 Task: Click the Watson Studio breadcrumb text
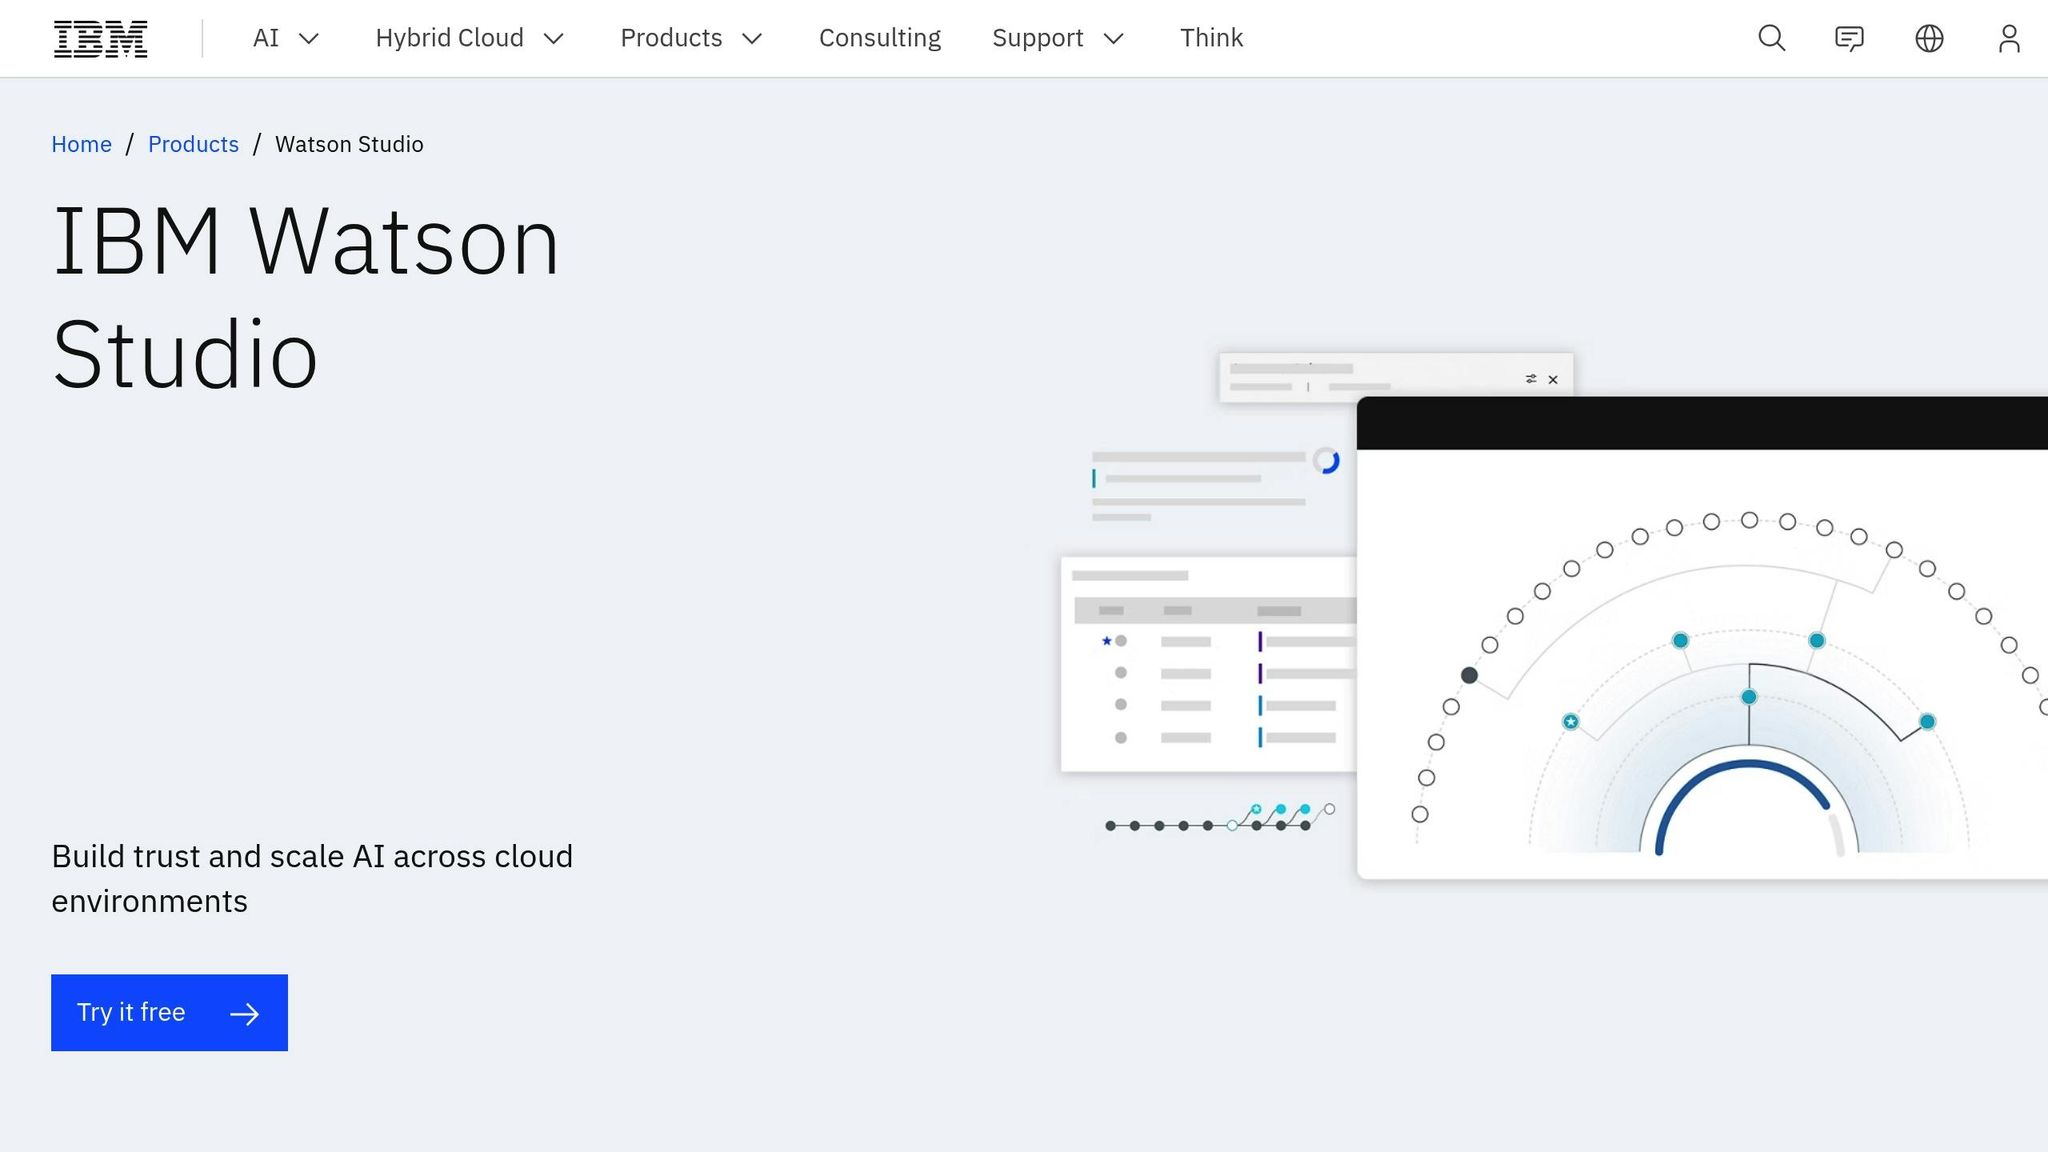[x=348, y=144]
